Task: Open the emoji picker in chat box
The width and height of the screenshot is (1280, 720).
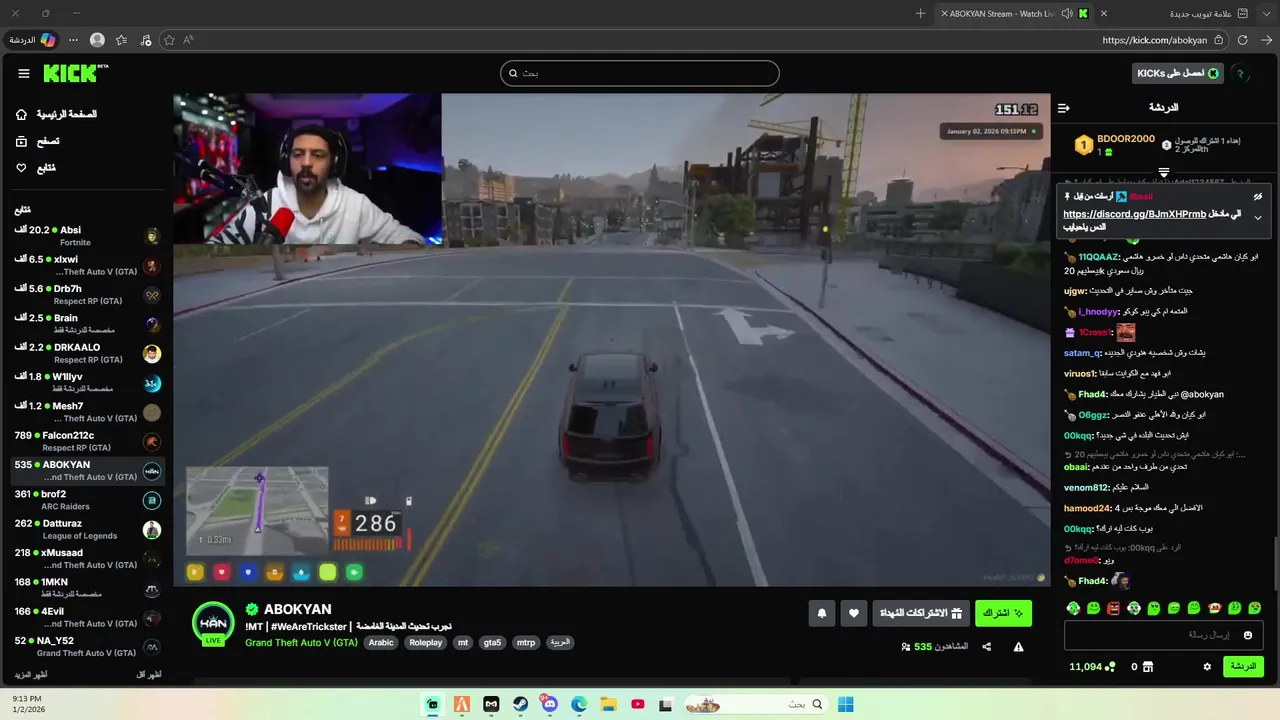Action: [x=1247, y=635]
